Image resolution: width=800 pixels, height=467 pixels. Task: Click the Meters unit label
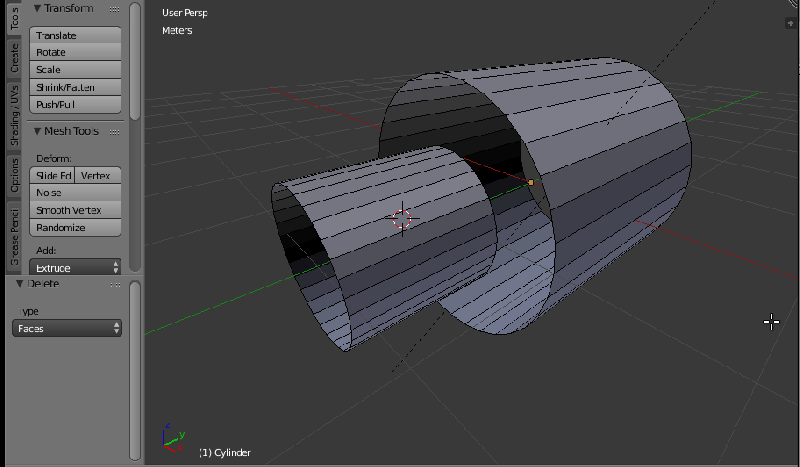click(x=177, y=30)
